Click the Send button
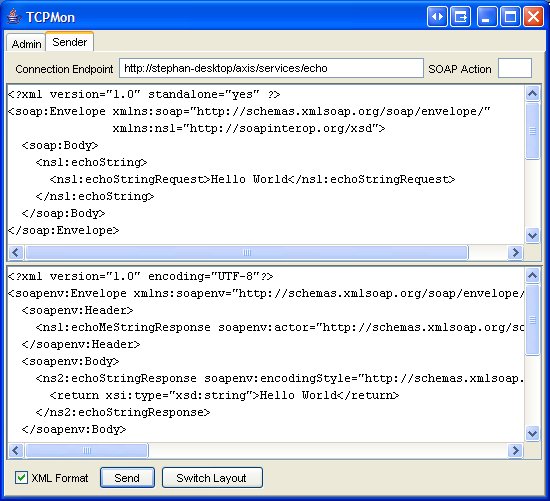Viewport: 550px width, 501px height. click(127, 477)
